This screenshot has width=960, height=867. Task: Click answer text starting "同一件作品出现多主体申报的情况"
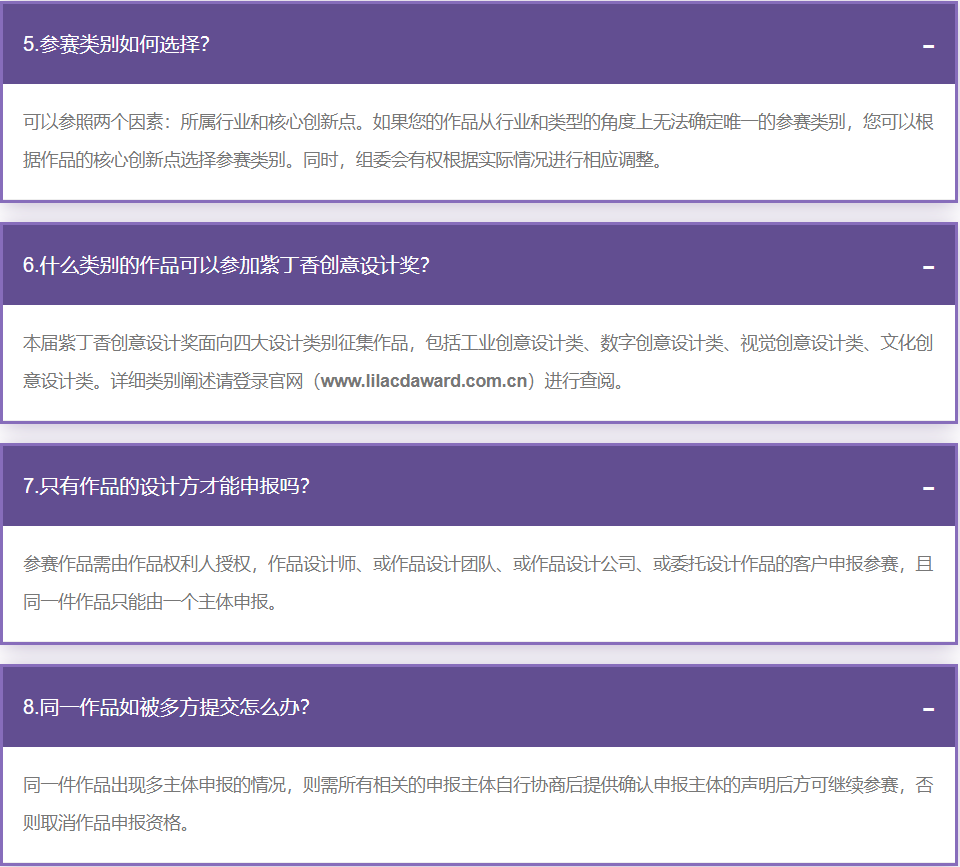tap(478, 804)
